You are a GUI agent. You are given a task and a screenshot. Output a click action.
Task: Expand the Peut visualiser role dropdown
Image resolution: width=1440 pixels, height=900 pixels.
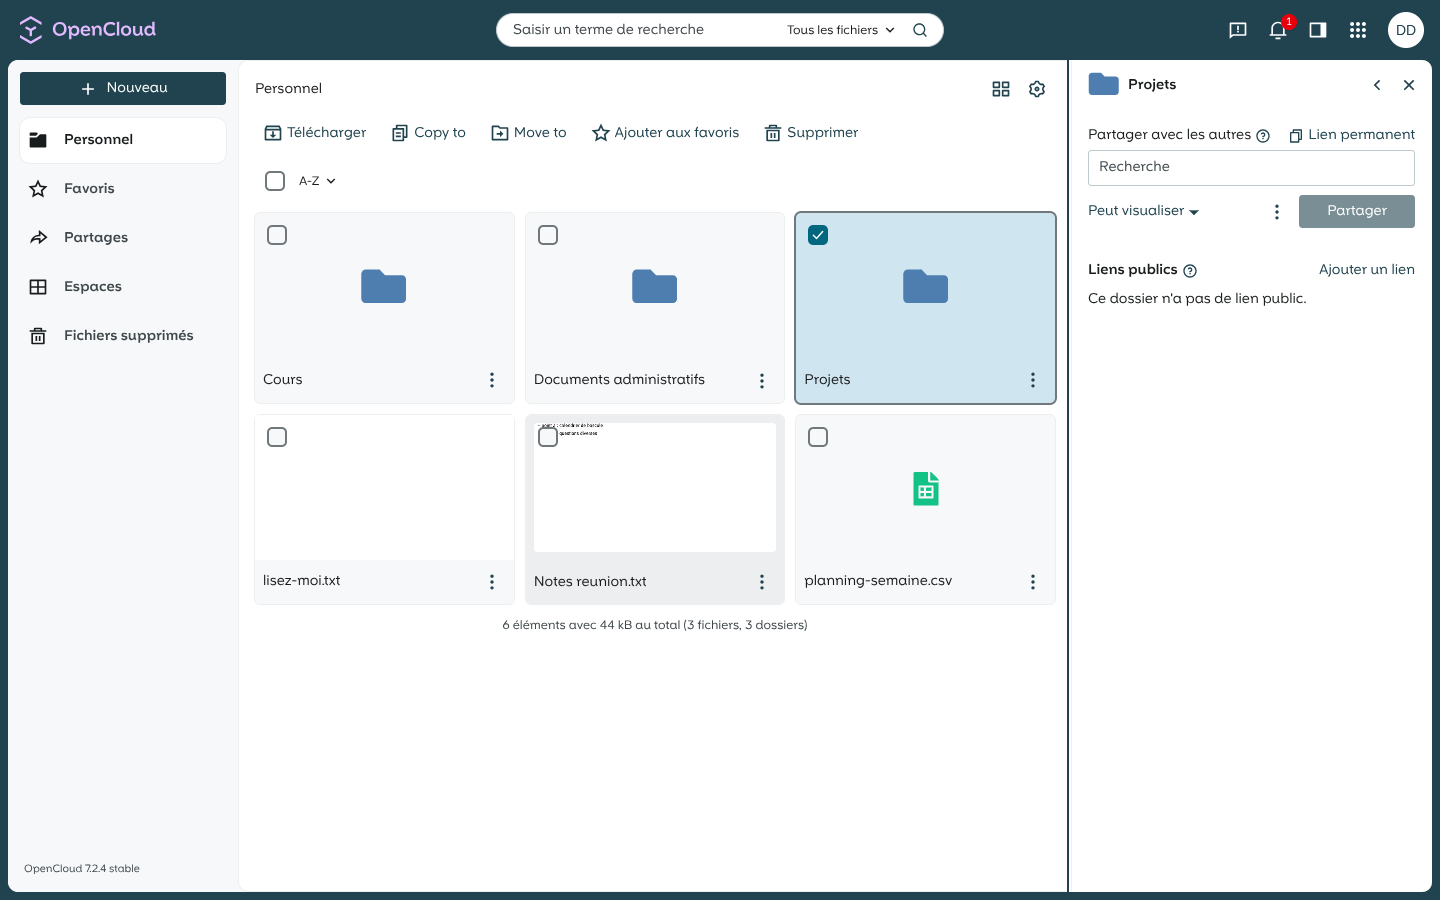[1143, 211]
